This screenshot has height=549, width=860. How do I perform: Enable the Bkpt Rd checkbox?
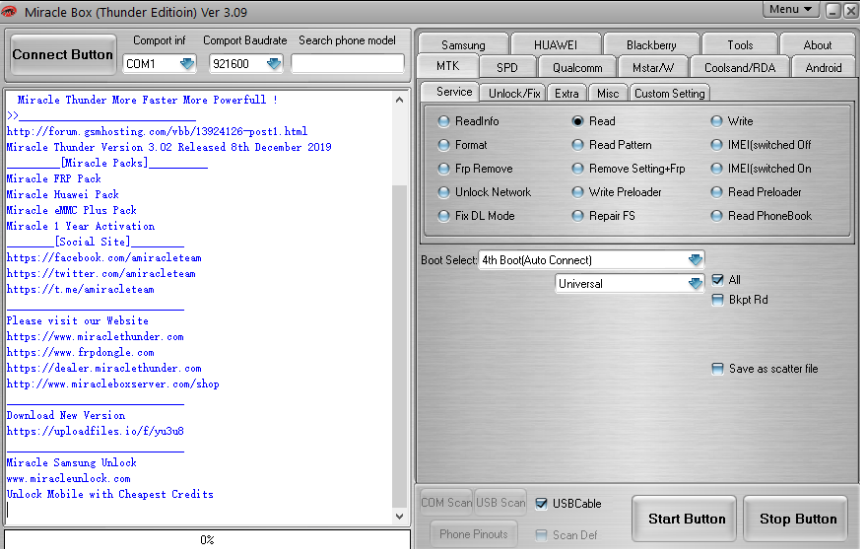click(x=717, y=299)
